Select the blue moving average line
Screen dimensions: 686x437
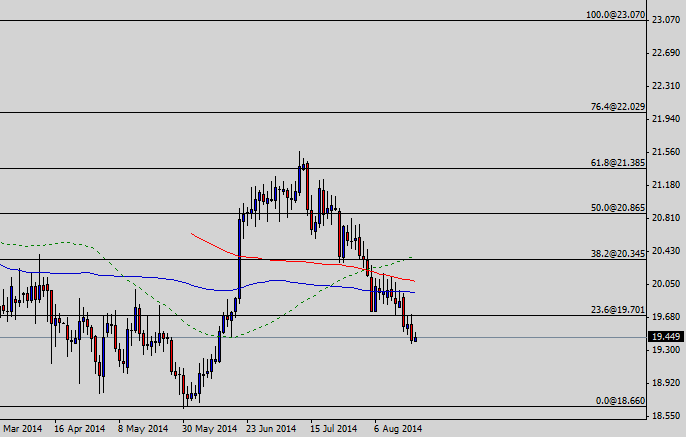click(x=150, y=278)
